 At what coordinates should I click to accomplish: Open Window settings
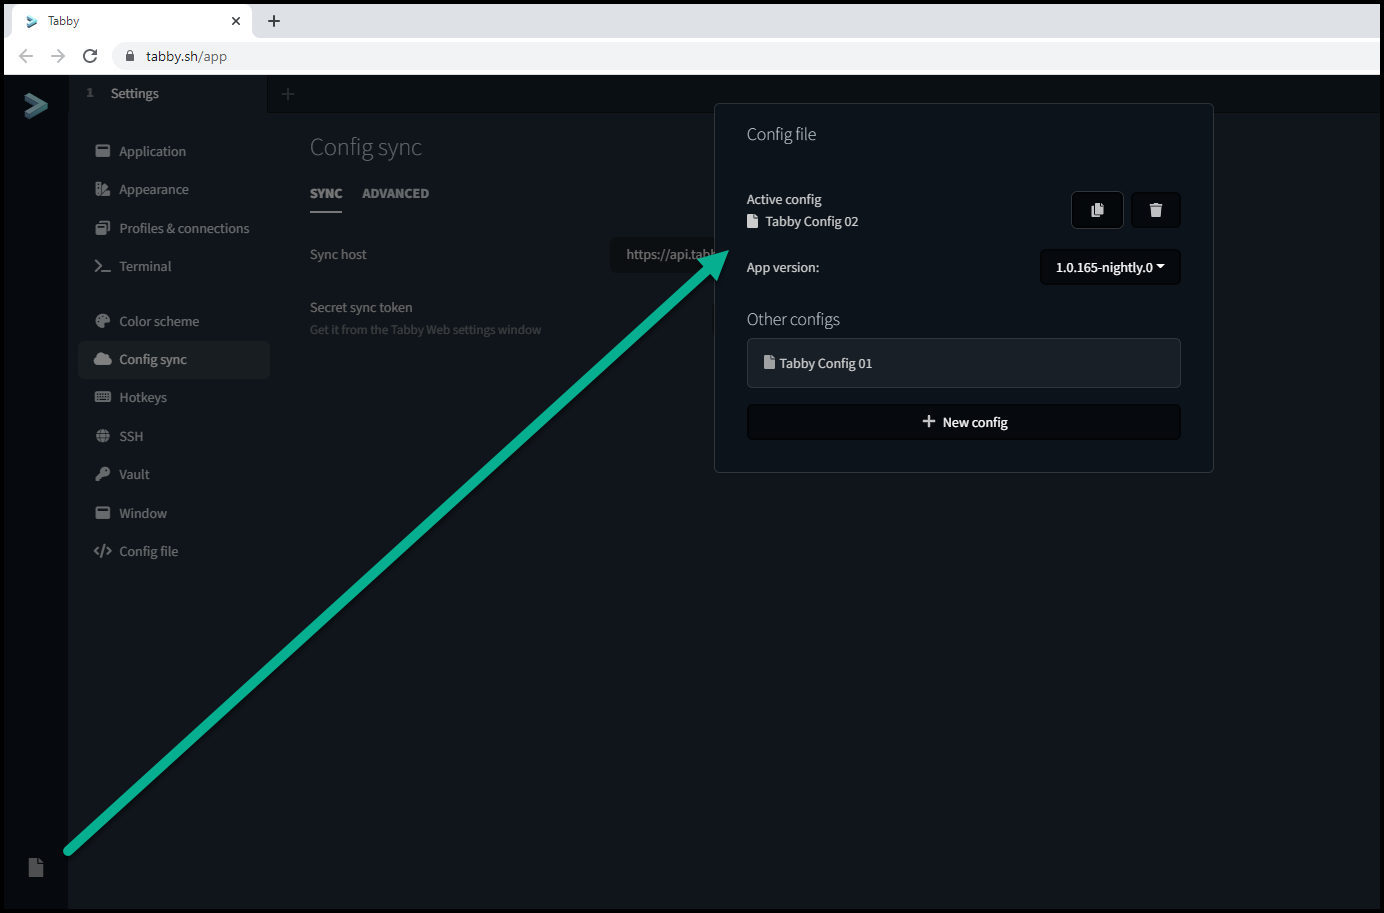(x=143, y=513)
